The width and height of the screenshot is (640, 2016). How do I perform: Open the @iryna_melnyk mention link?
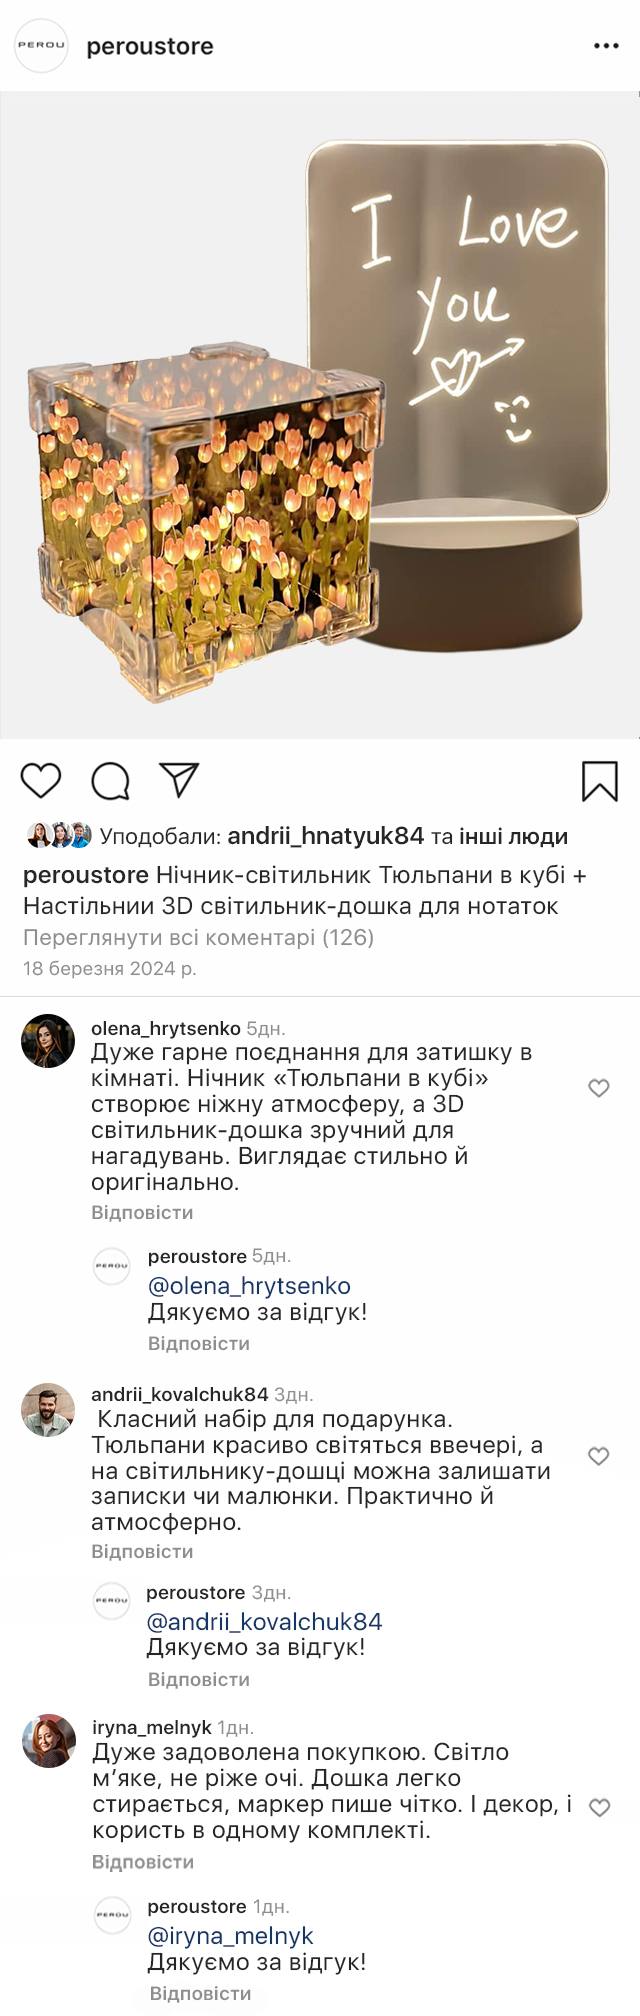(x=230, y=1936)
